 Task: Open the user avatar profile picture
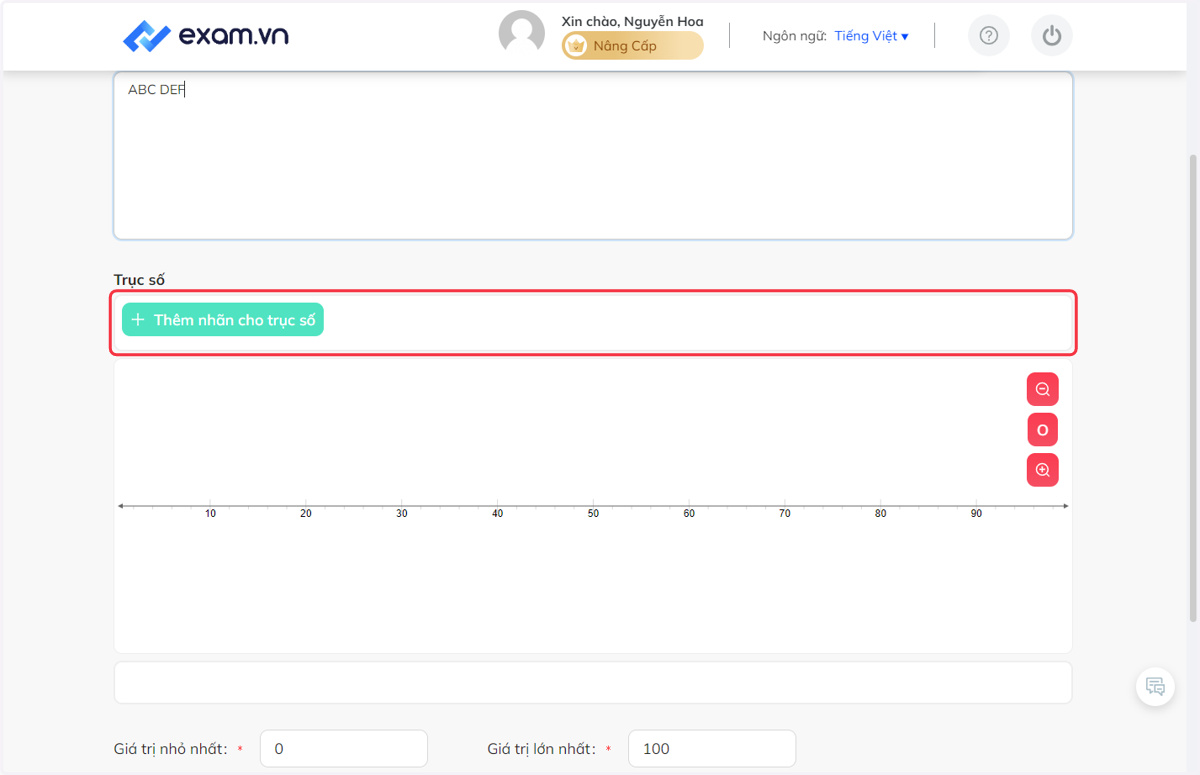[522, 33]
